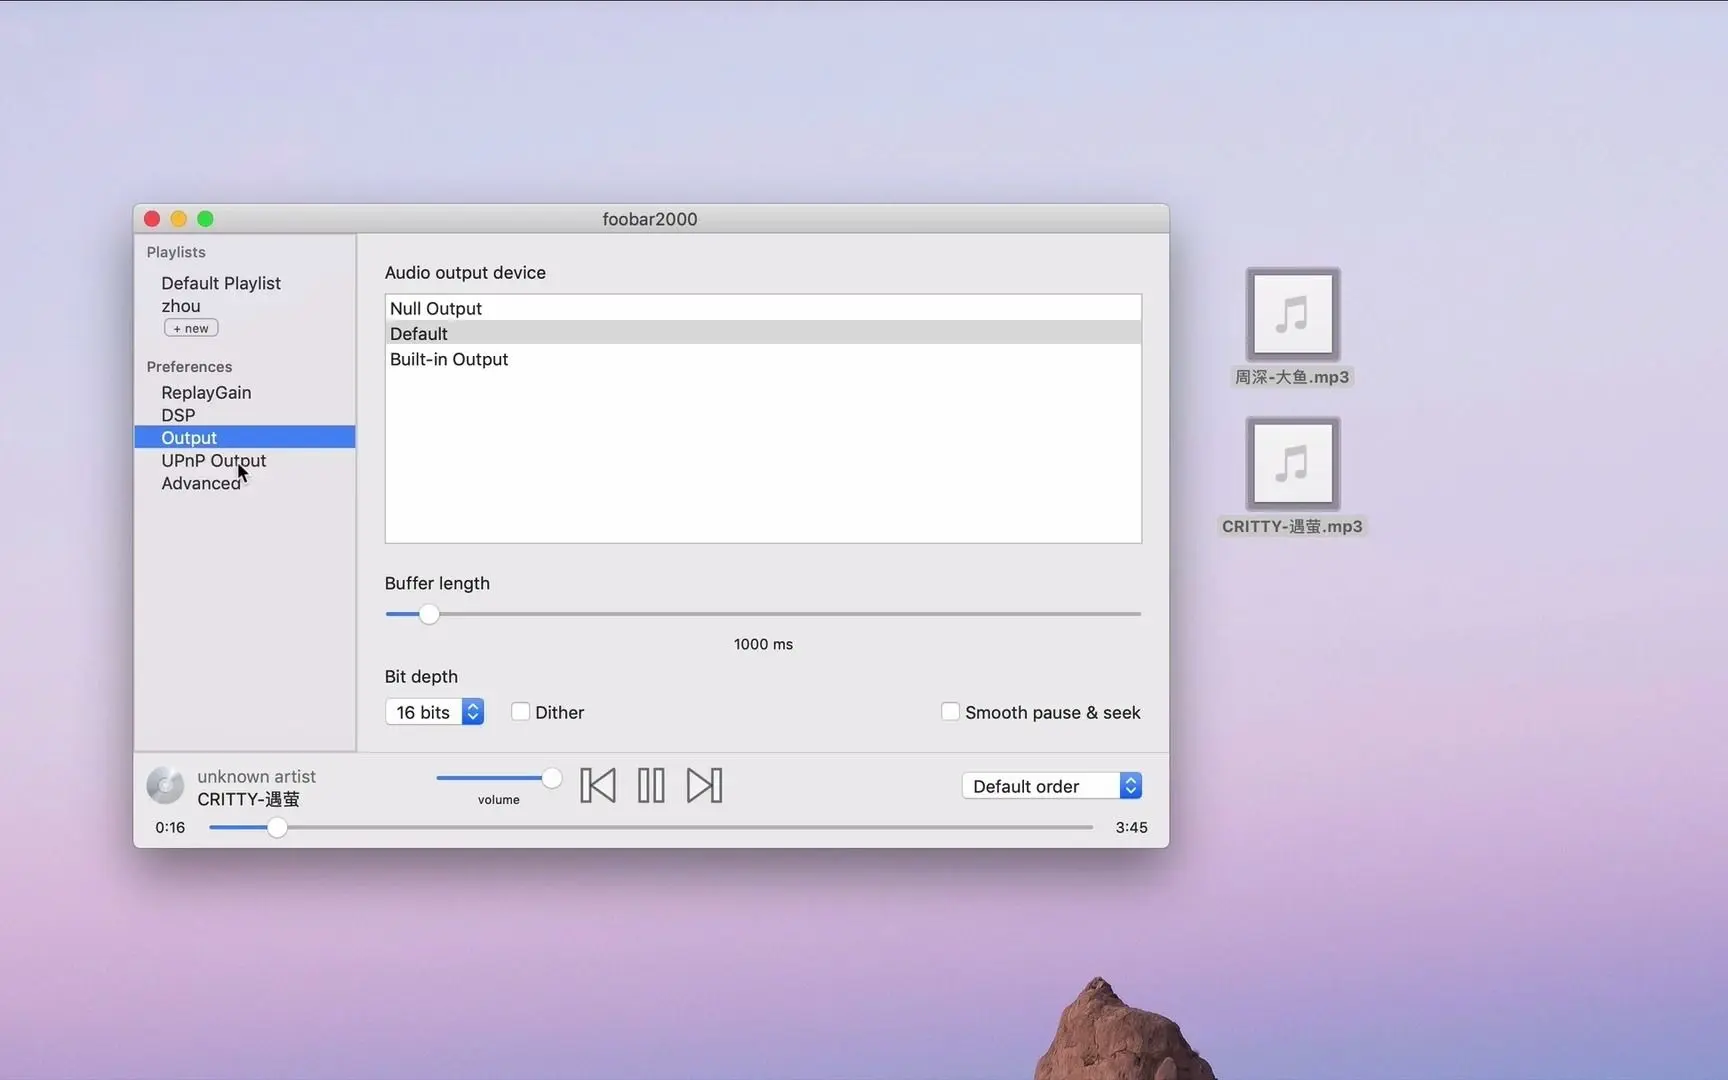This screenshot has height=1080, width=1728.
Task: Open the Default order playback dropdown
Action: click(x=1052, y=786)
